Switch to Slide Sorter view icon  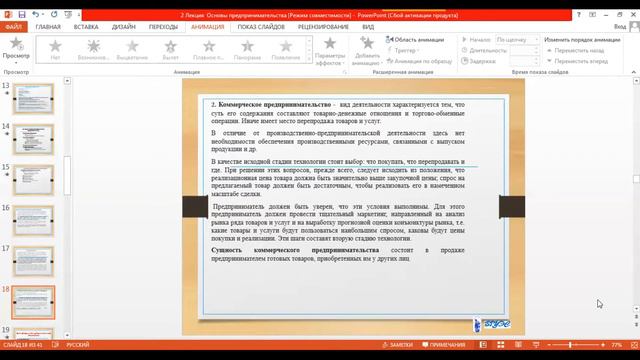501,345
